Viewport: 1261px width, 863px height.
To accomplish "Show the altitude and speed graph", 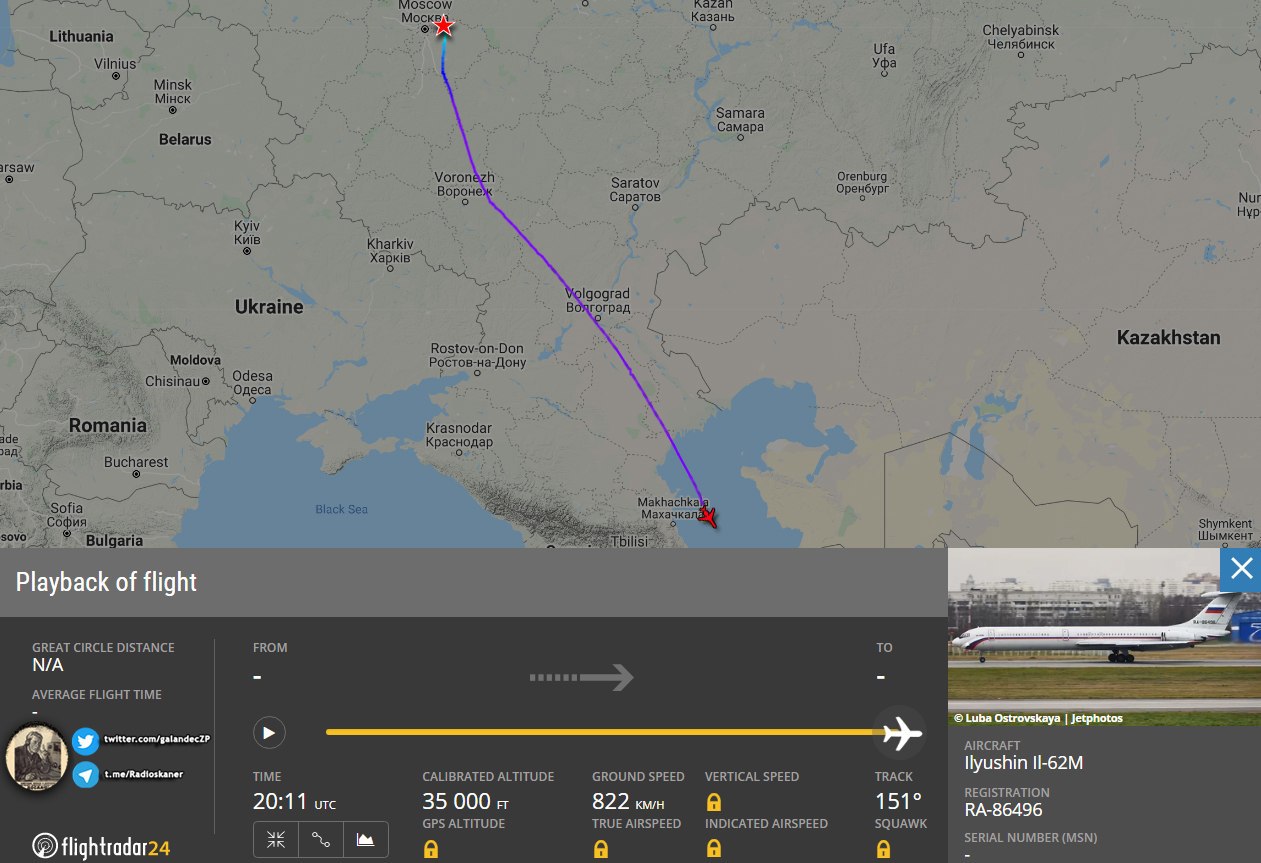I will (365, 840).
